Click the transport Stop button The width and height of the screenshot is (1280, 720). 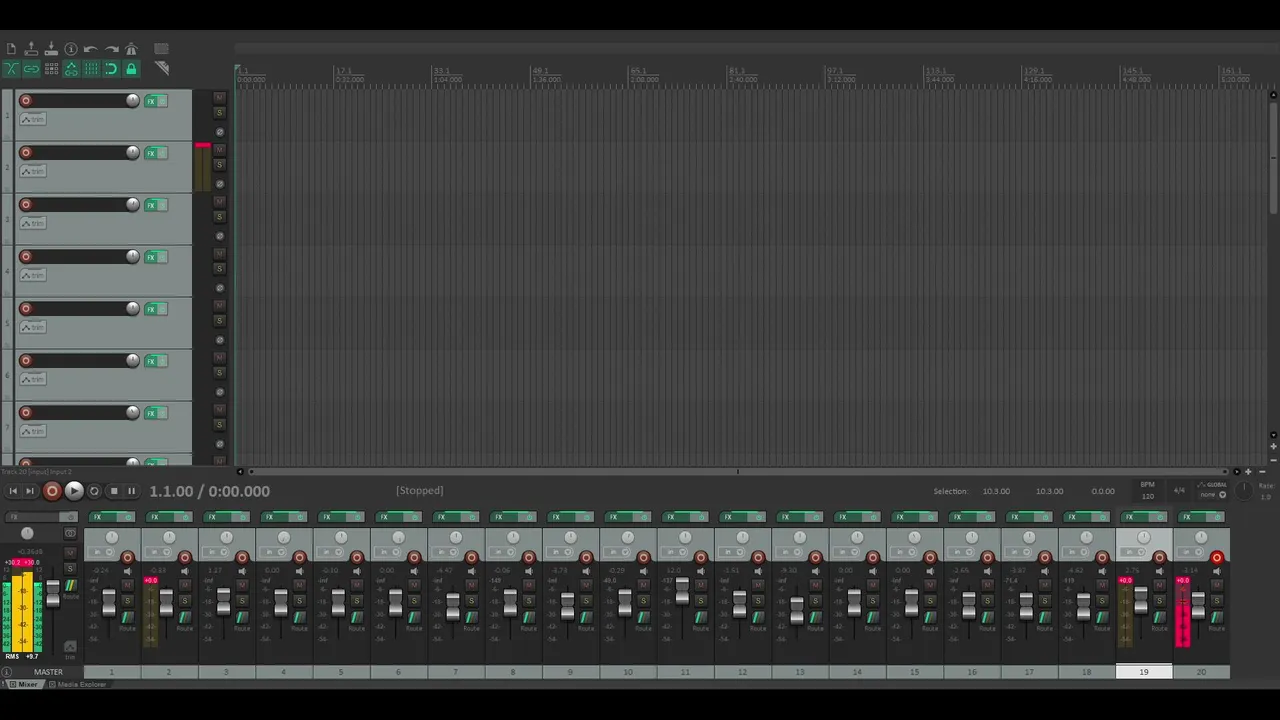click(114, 491)
